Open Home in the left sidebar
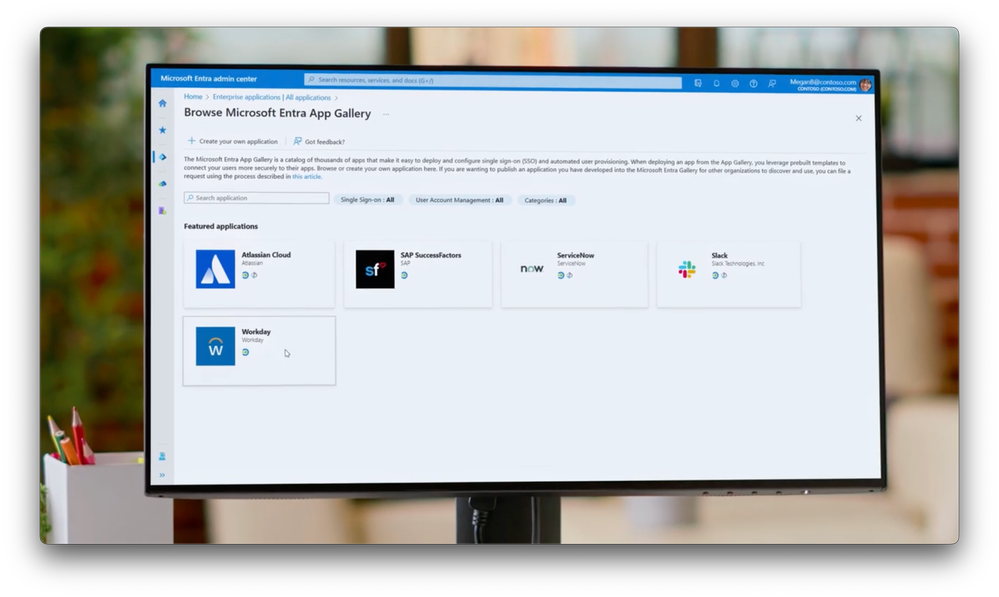This screenshot has width=999, height=597. [162, 103]
